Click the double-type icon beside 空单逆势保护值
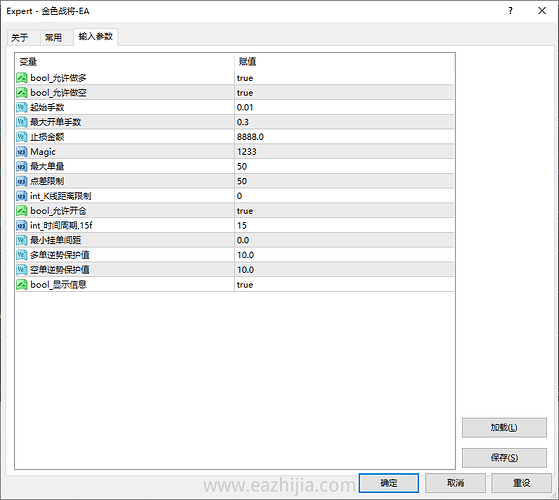 (22, 270)
